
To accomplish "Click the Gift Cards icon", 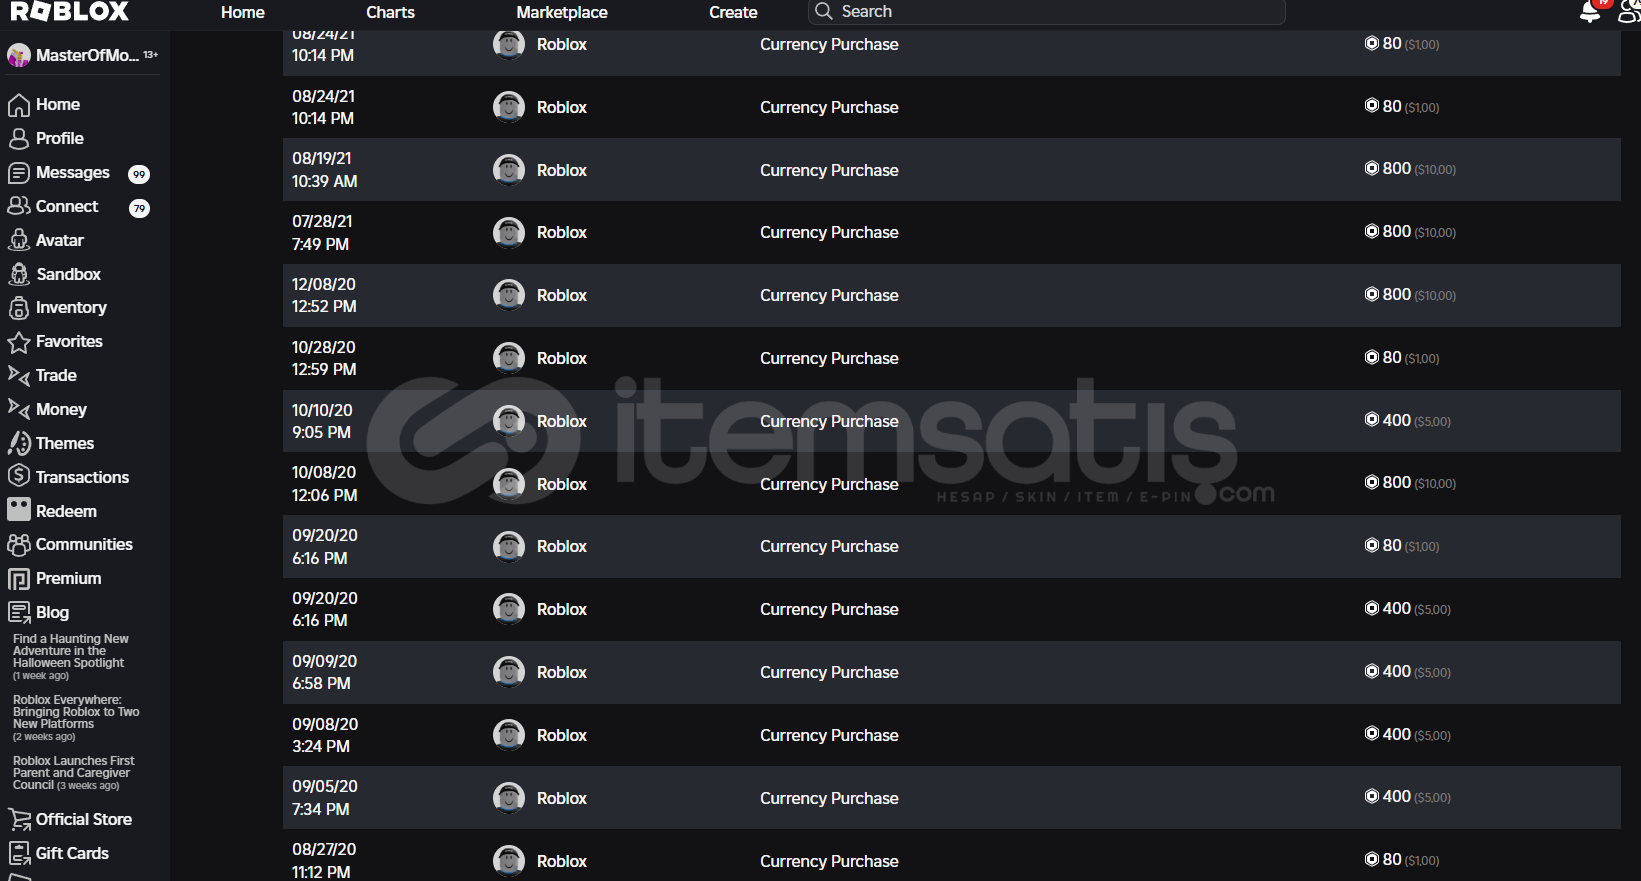I will (19, 853).
